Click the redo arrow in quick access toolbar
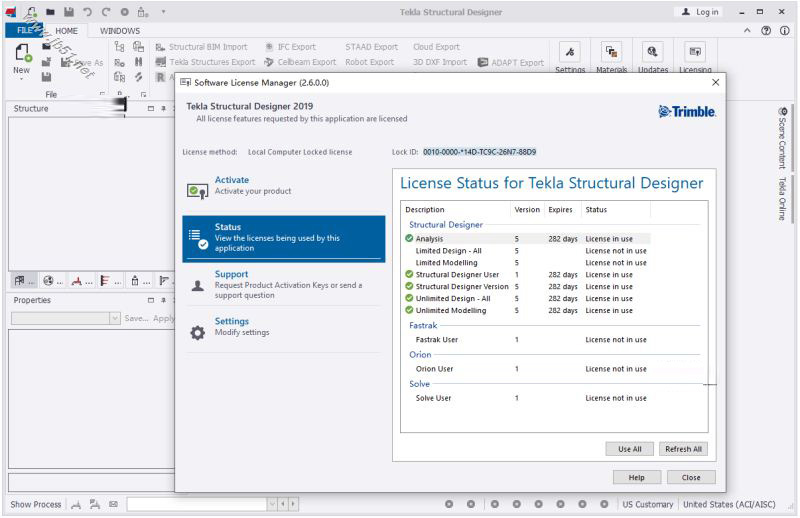The height and width of the screenshot is (518, 800). coord(106,12)
